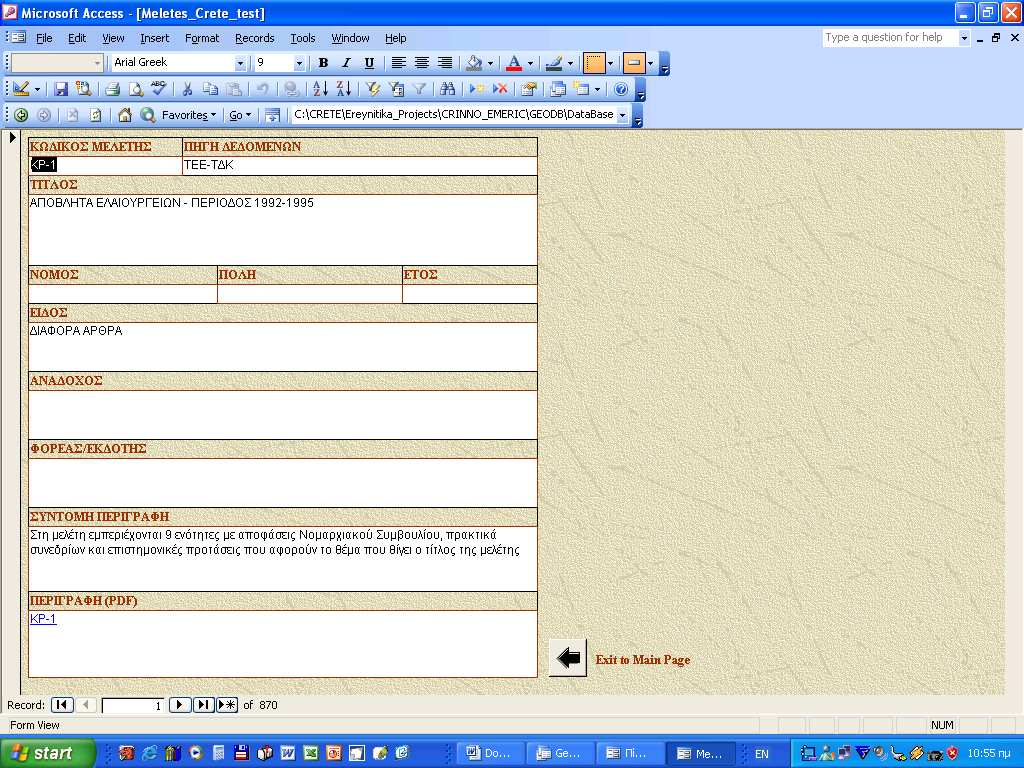Open Filter By Form

point(396,89)
